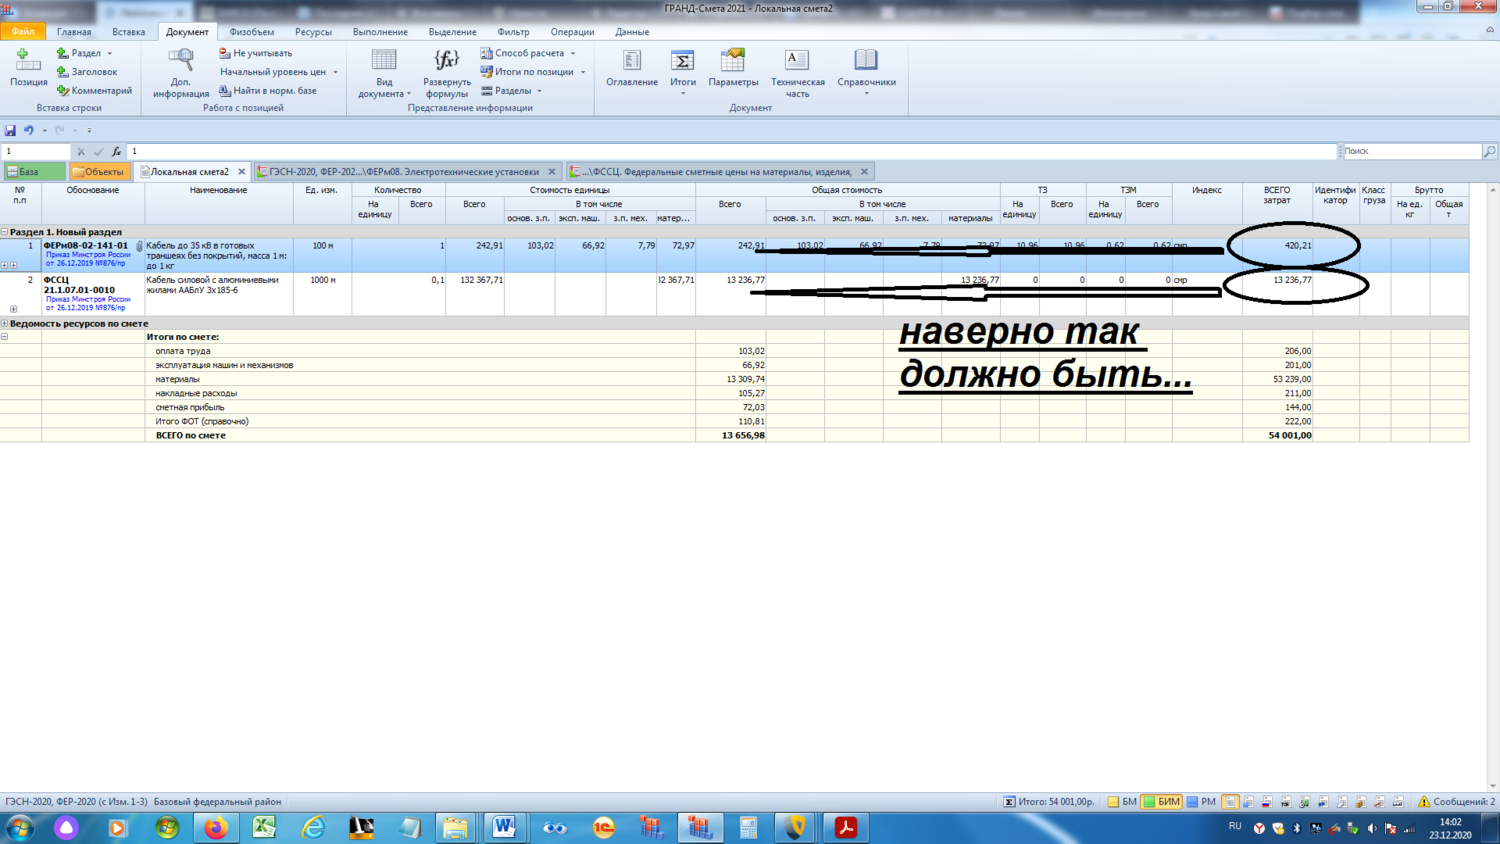Screen dimensions: 1500x844
Task: Click the ВСЕГО по смете total row
Action: click(x=734, y=436)
